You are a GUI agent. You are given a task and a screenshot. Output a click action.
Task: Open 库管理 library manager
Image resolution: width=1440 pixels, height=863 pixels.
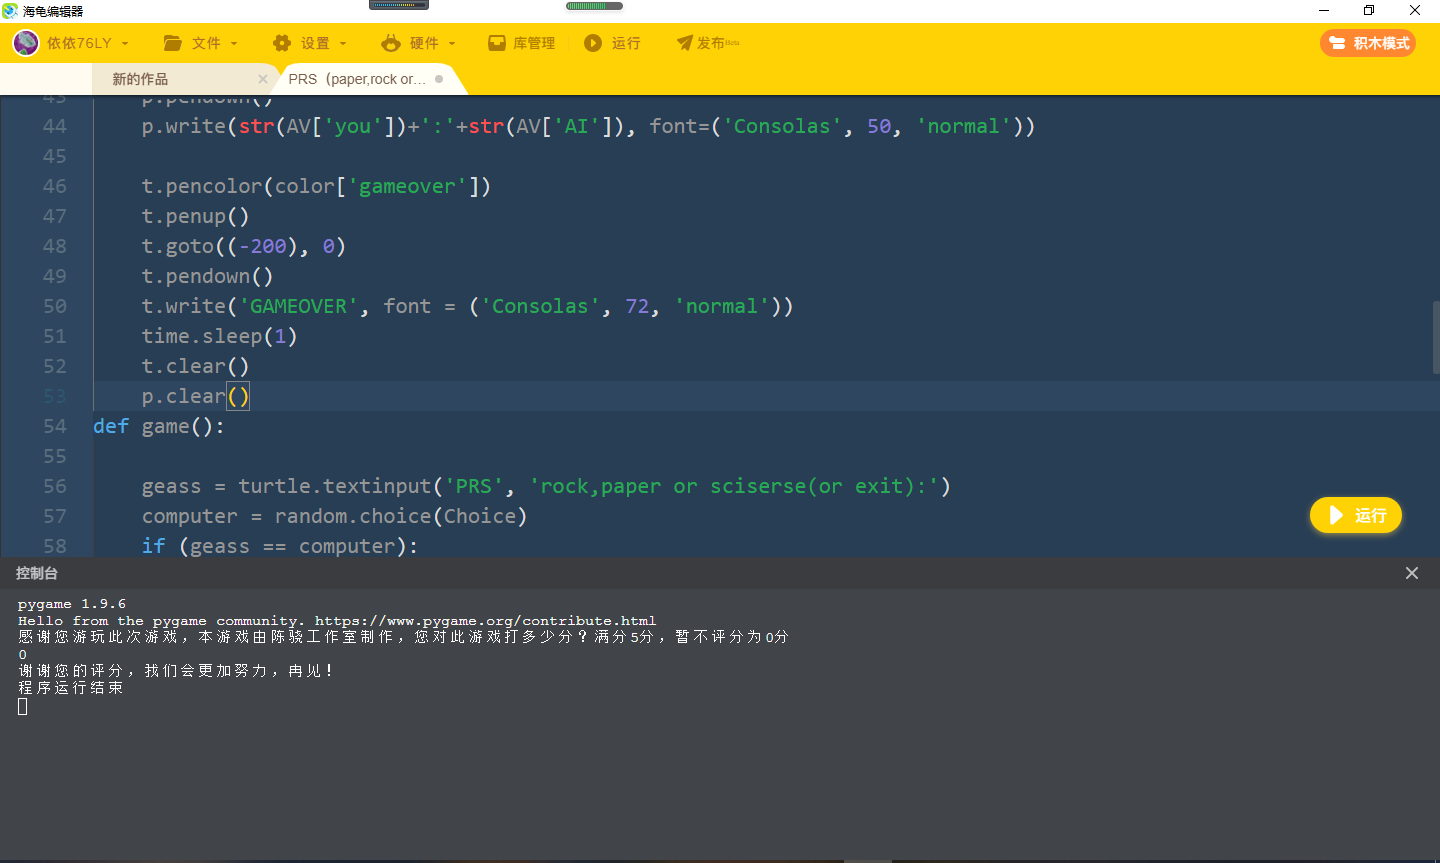pyautogui.click(x=522, y=43)
